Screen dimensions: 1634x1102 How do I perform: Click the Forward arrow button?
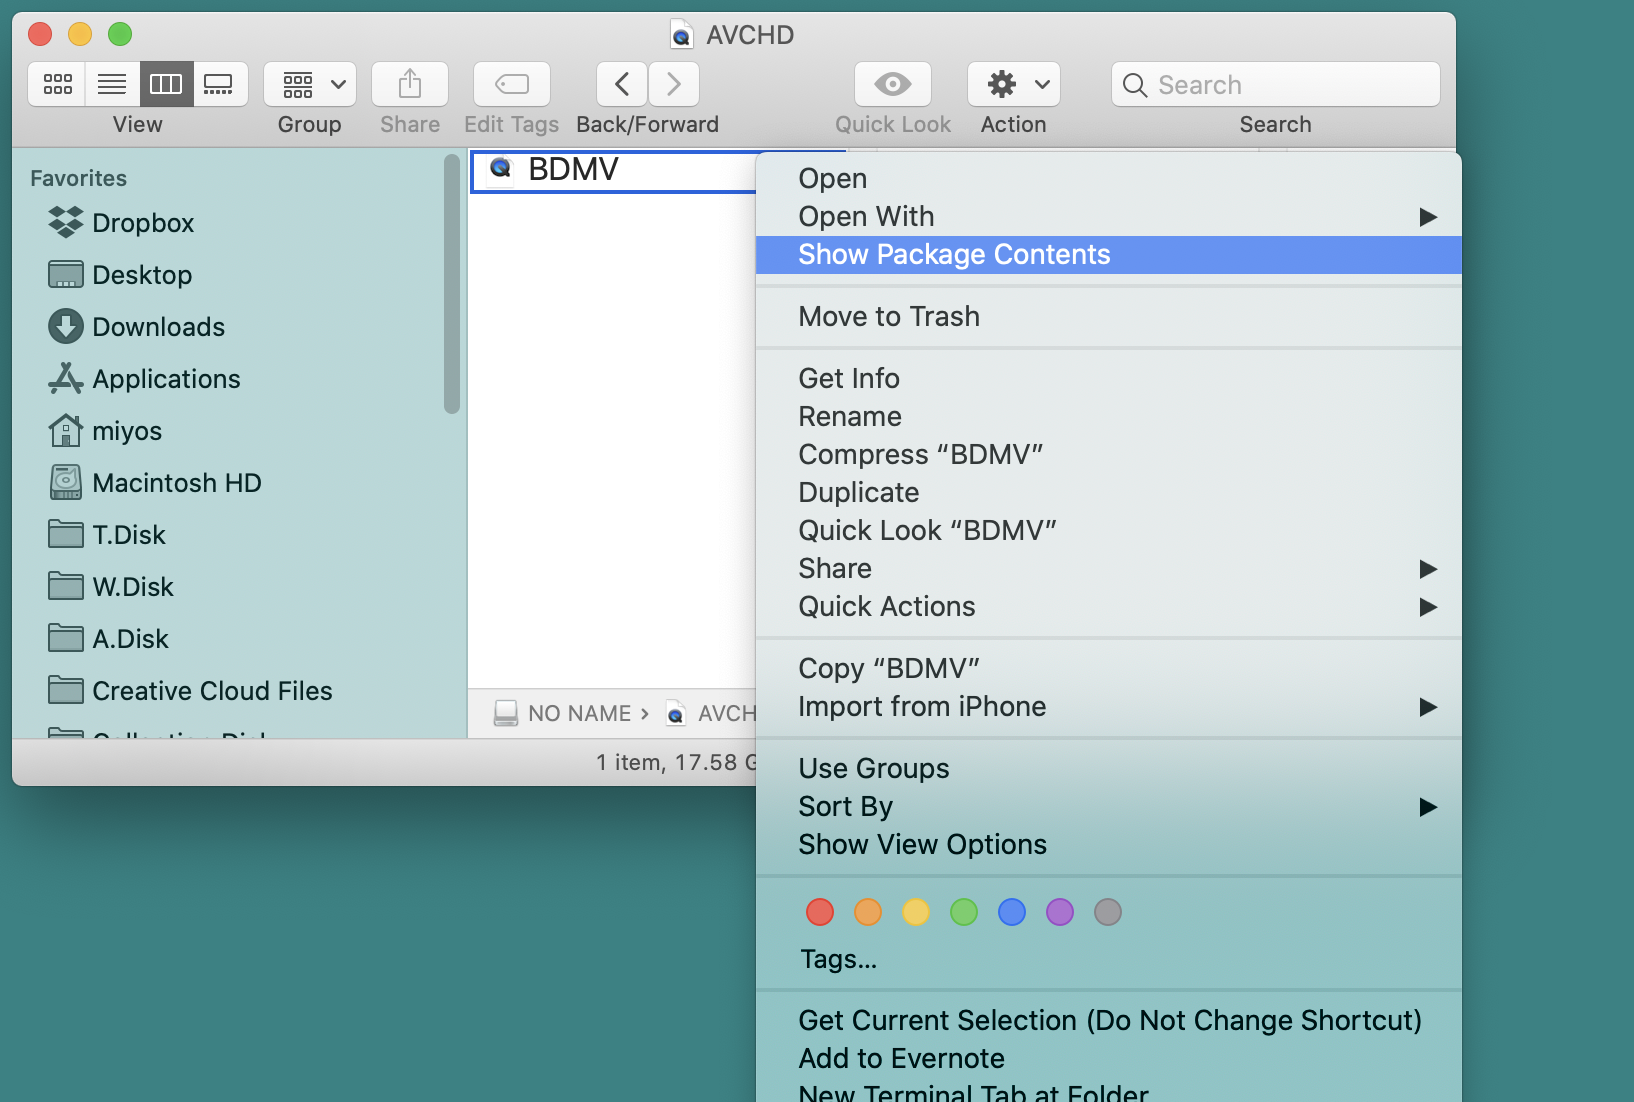point(674,84)
